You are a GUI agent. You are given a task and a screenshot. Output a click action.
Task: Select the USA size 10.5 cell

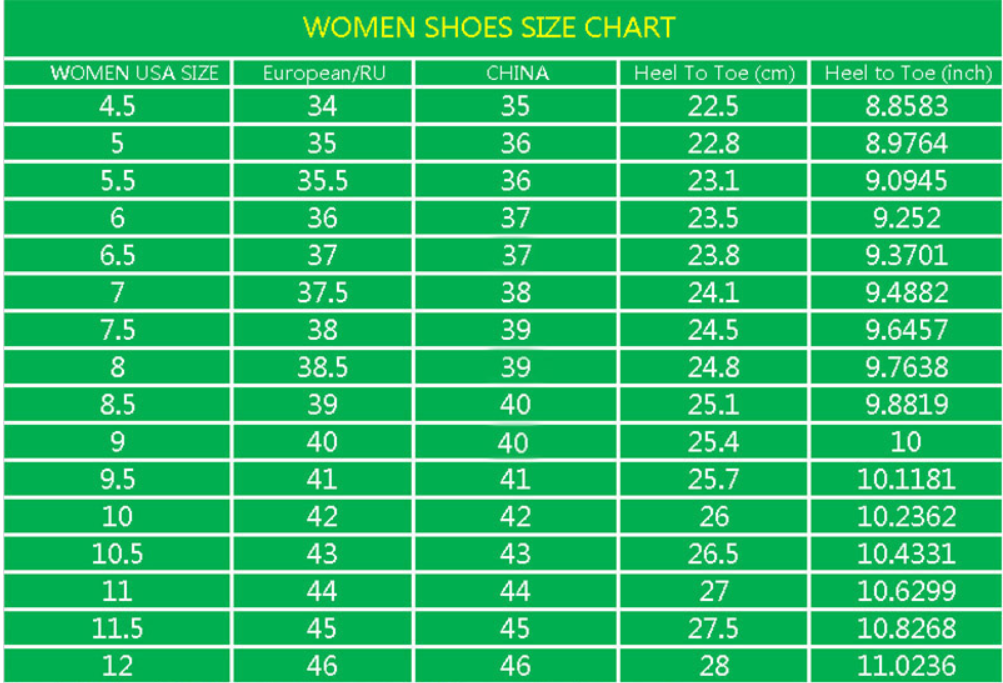tap(118, 553)
